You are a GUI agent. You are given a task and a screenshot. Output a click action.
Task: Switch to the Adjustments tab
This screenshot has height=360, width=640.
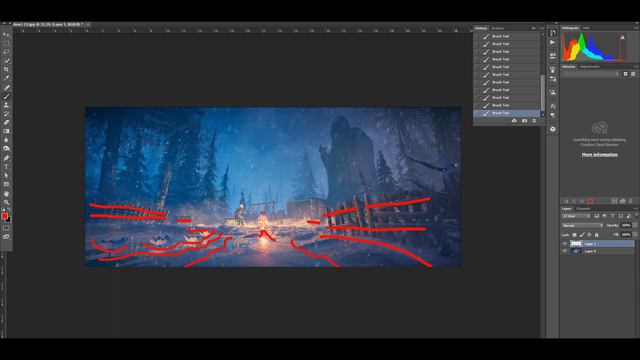tap(590, 67)
